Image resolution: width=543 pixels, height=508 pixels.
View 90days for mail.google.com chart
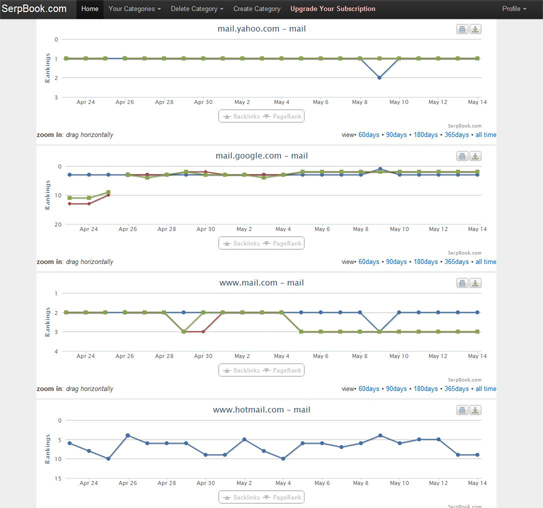[x=396, y=262]
